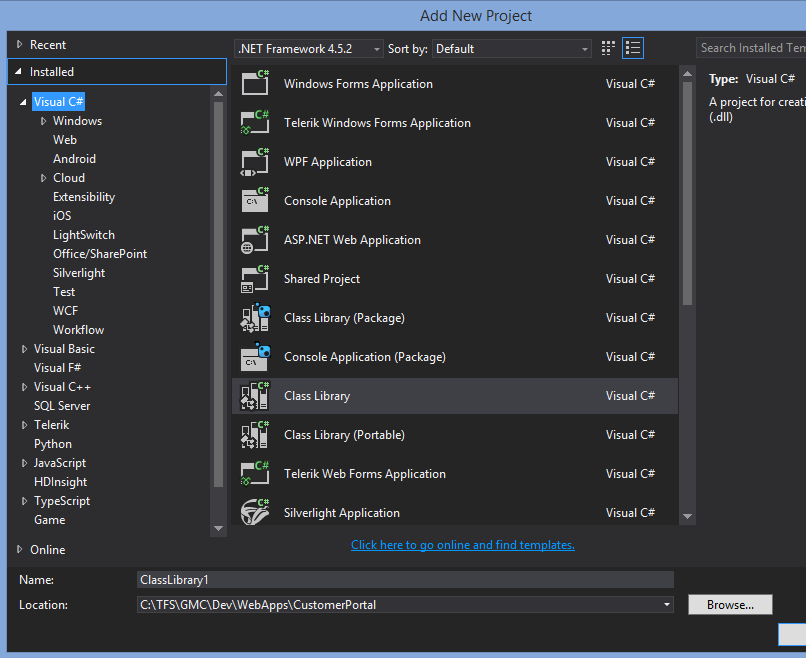Select HDInsight in tree
Screen dimensions: 806x658
tap(60, 482)
